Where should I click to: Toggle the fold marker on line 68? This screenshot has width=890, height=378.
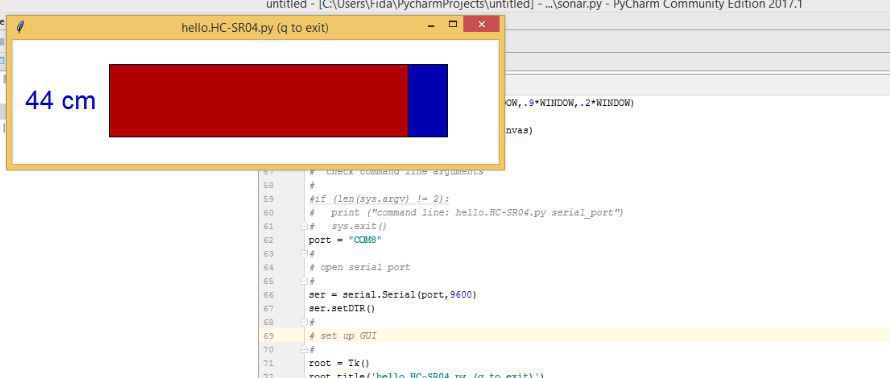(x=304, y=322)
